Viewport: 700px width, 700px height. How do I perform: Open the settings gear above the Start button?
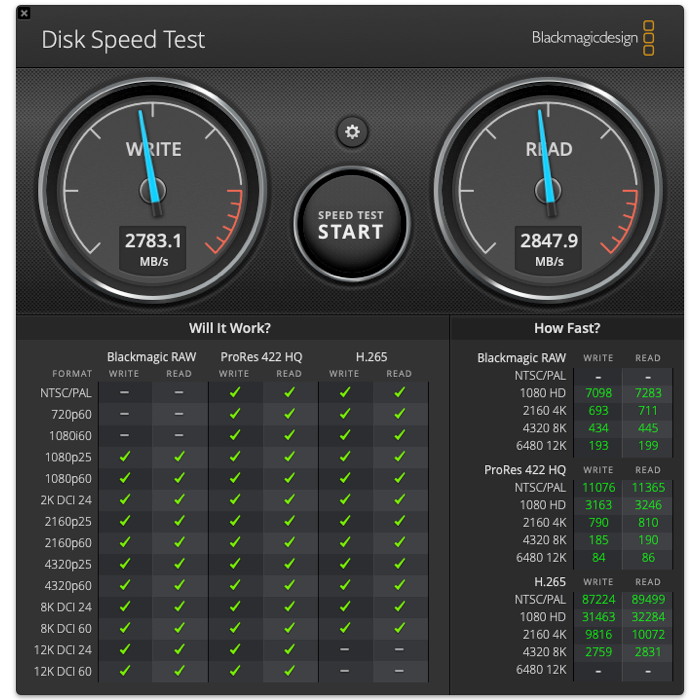[351, 132]
